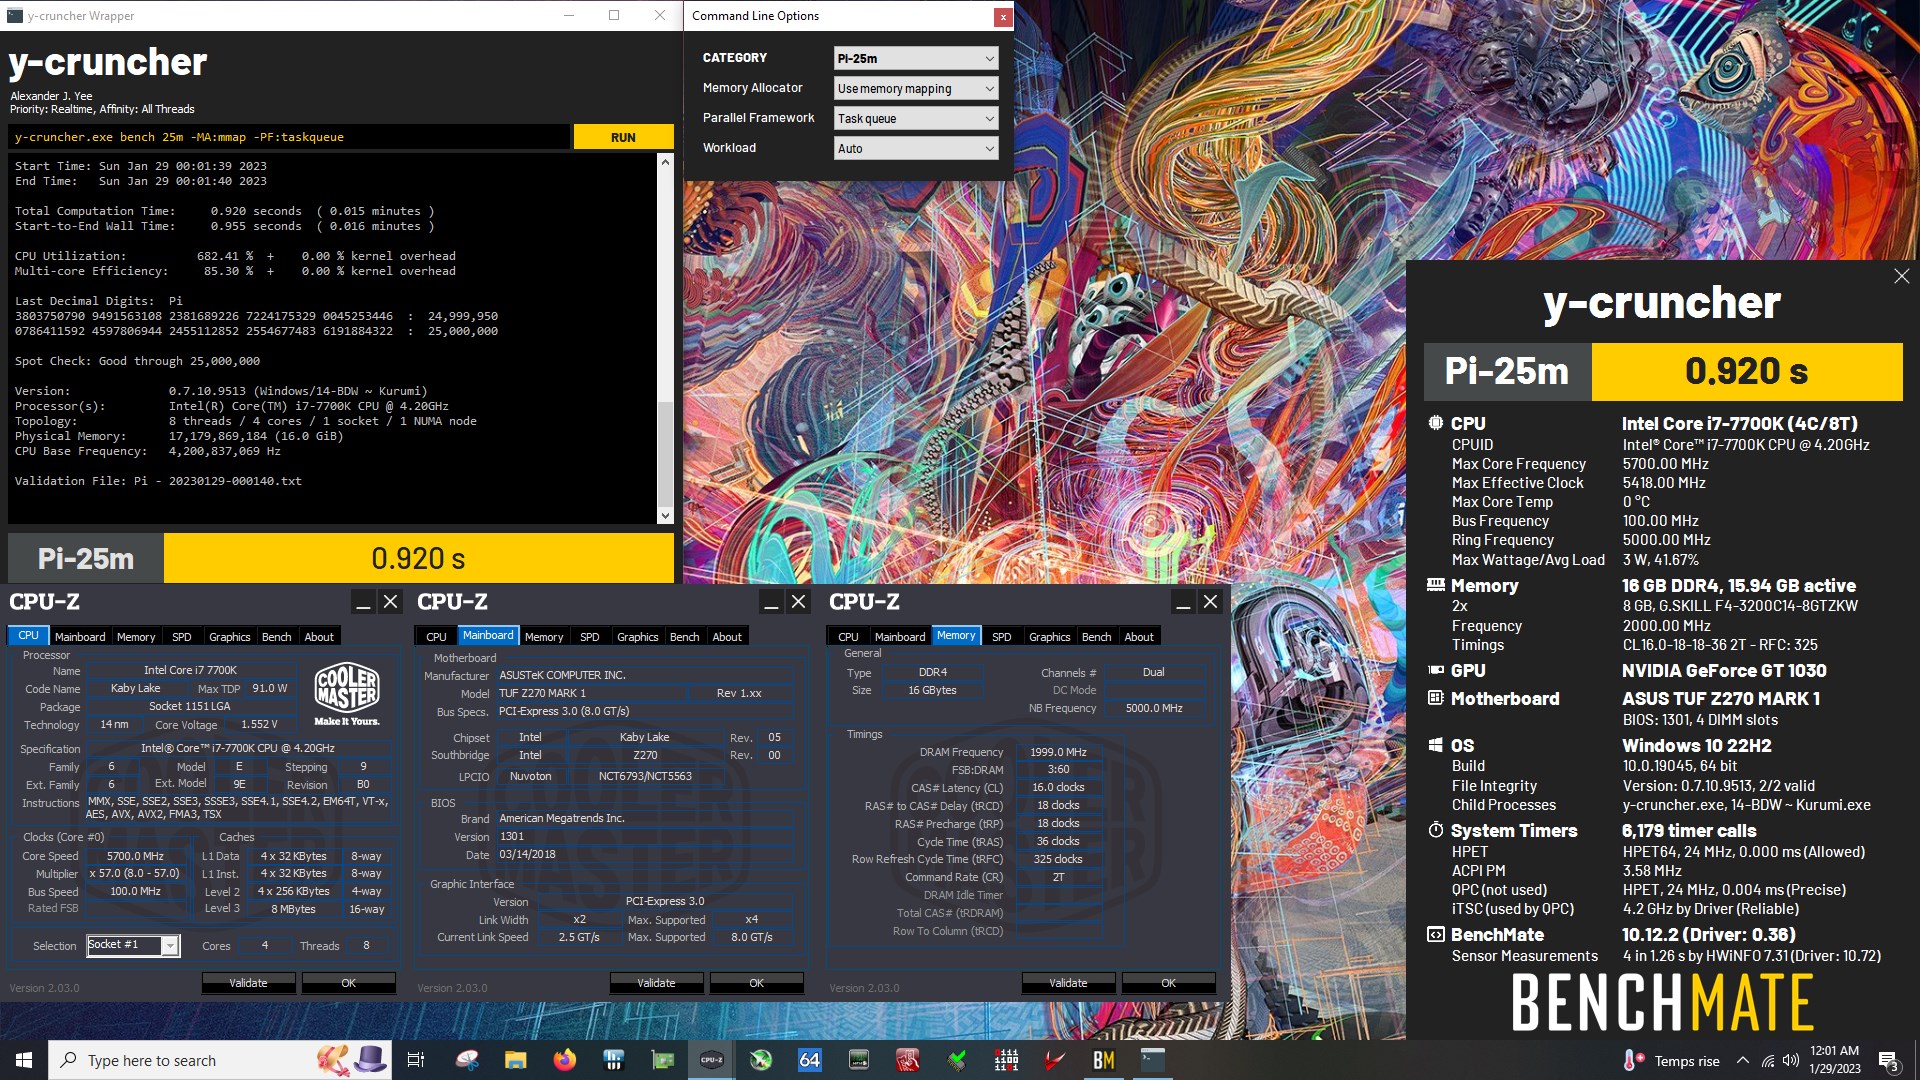This screenshot has height=1080, width=1920.
Task: Select Mainboard tab in right CPU-Z window
Action: pyautogui.click(x=900, y=637)
